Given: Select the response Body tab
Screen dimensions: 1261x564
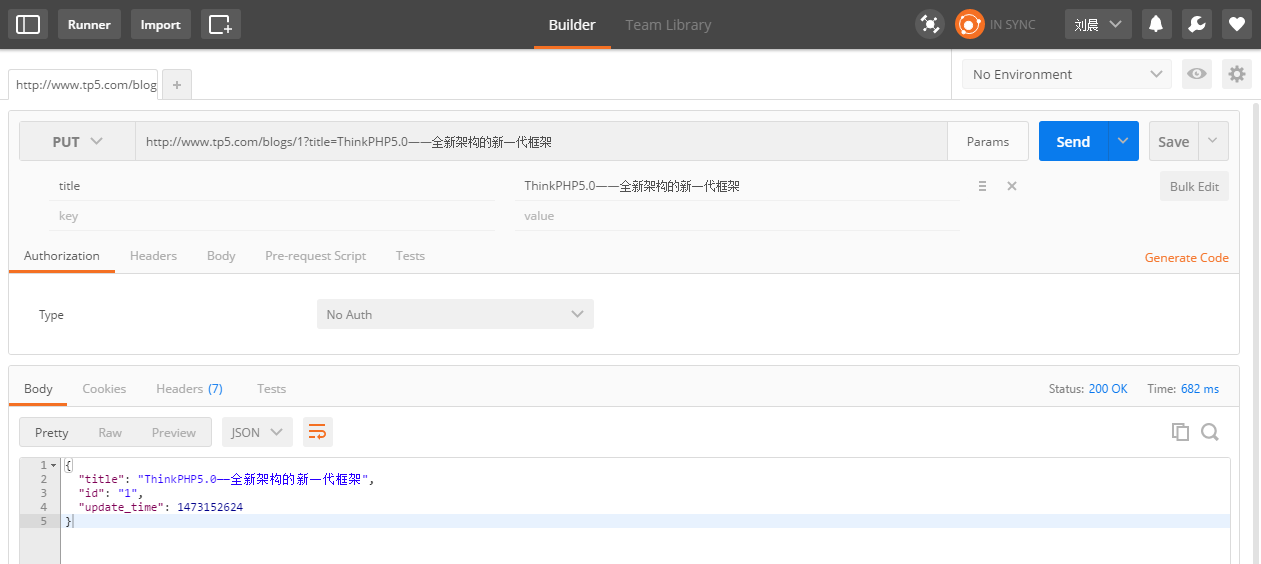Looking at the screenshot, I should click(38, 389).
